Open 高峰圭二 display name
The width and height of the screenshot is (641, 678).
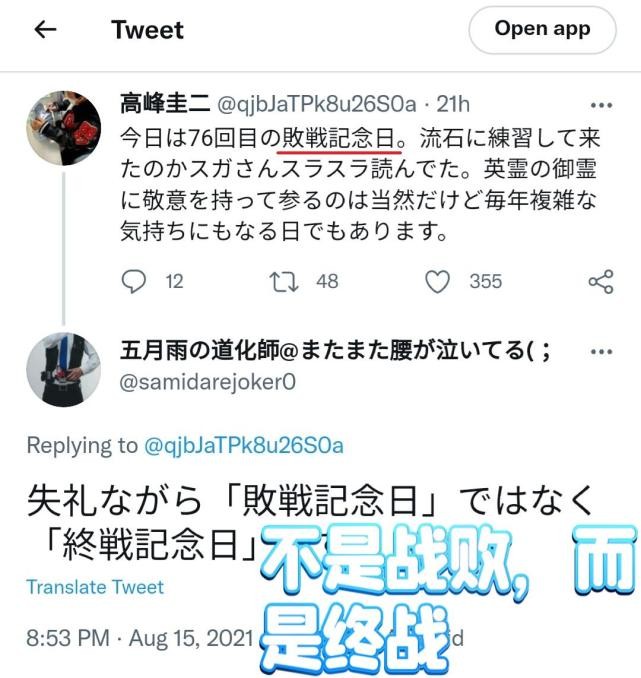click(165, 104)
